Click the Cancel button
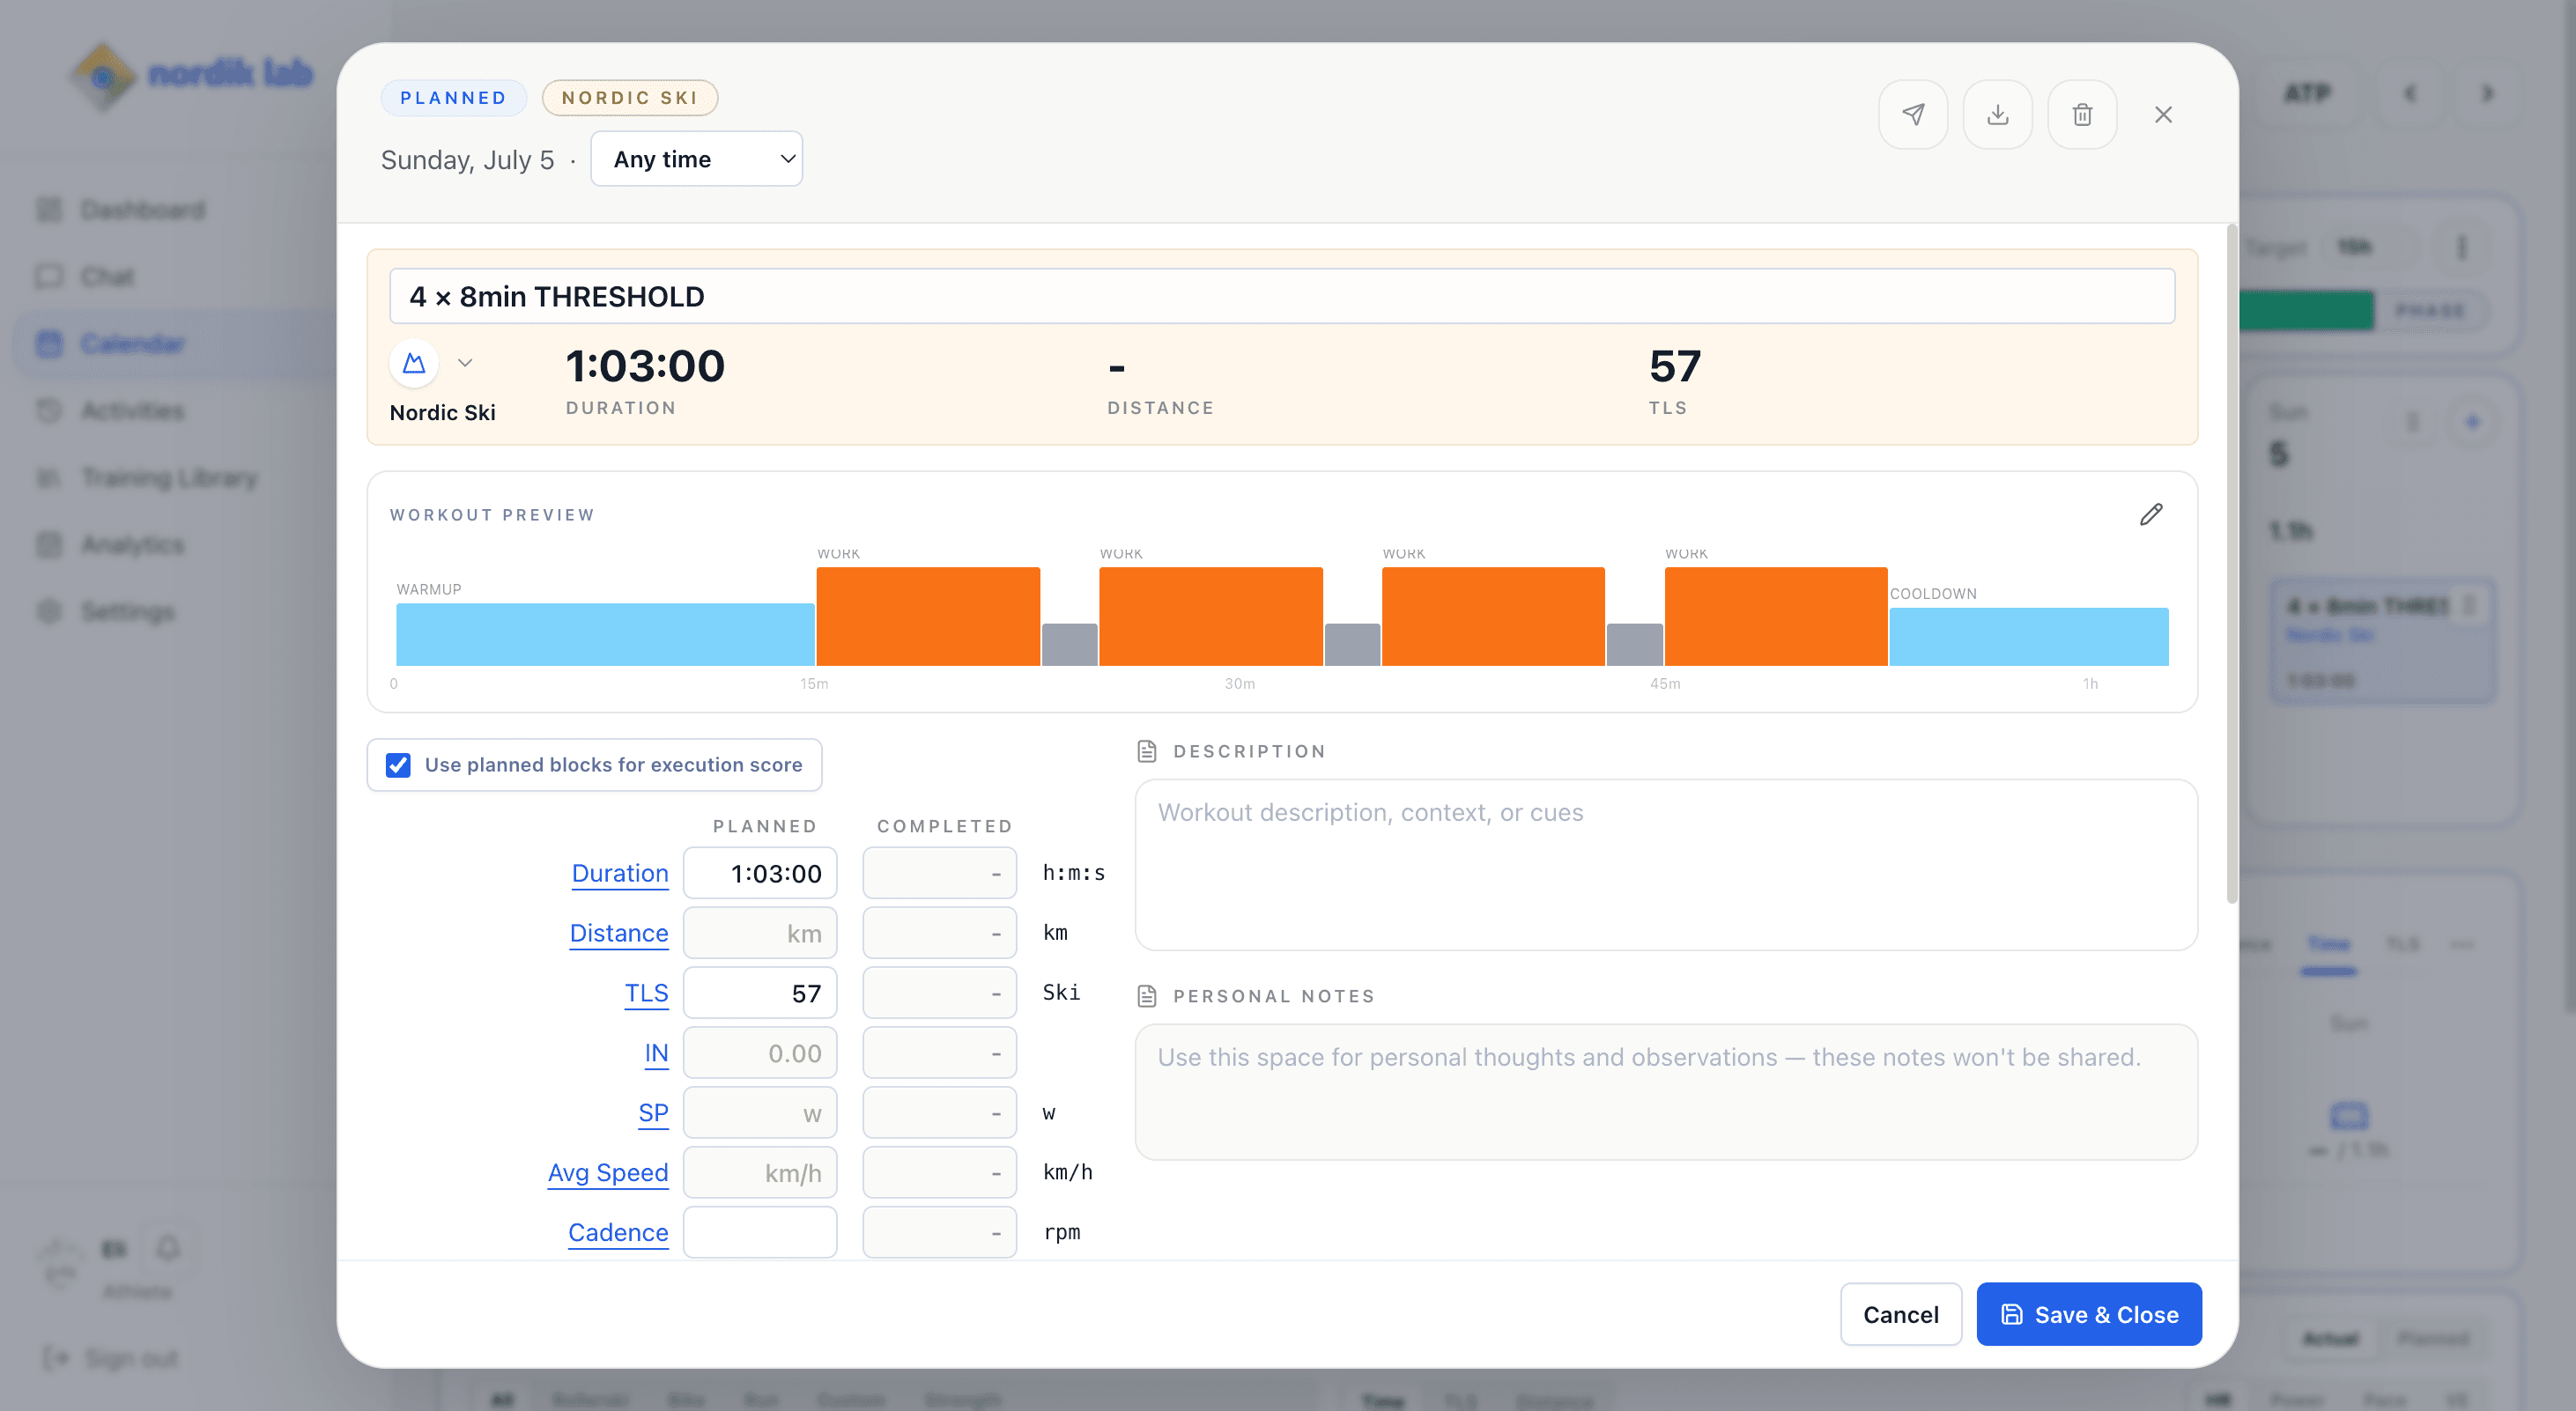The height and width of the screenshot is (1411, 2576). pos(1901,1314)
